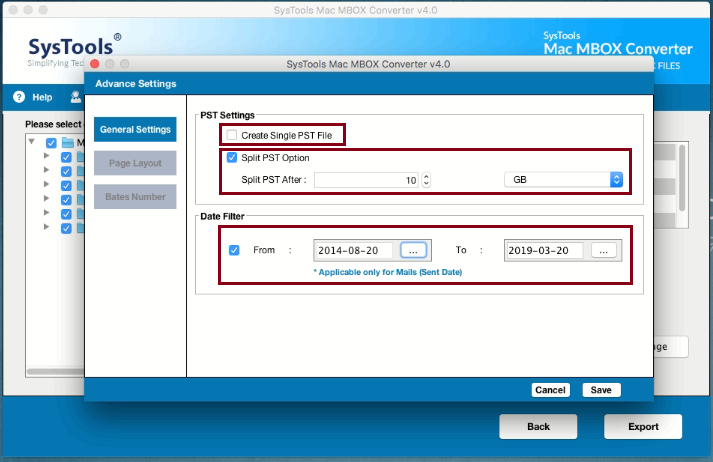Image resolution: width=713 pixels, height=462 pixels.
Task: Uncheck the Split PST Option checkbox
Action: 232,157
